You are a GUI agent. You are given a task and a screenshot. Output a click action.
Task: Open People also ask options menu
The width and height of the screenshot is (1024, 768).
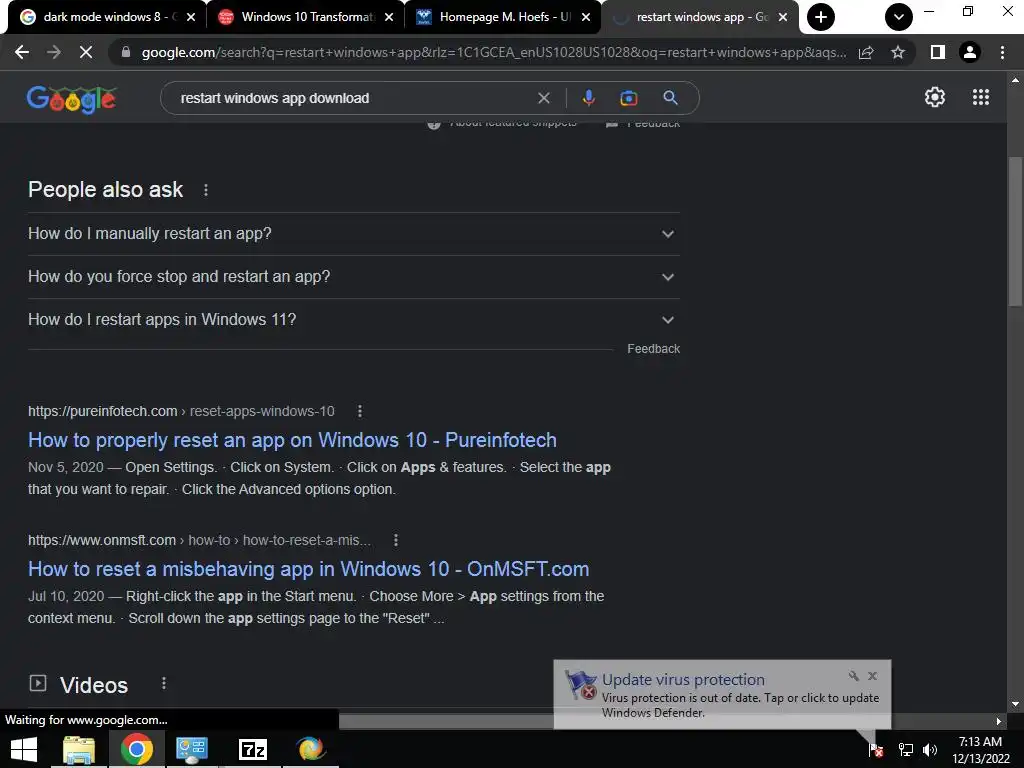206,190
